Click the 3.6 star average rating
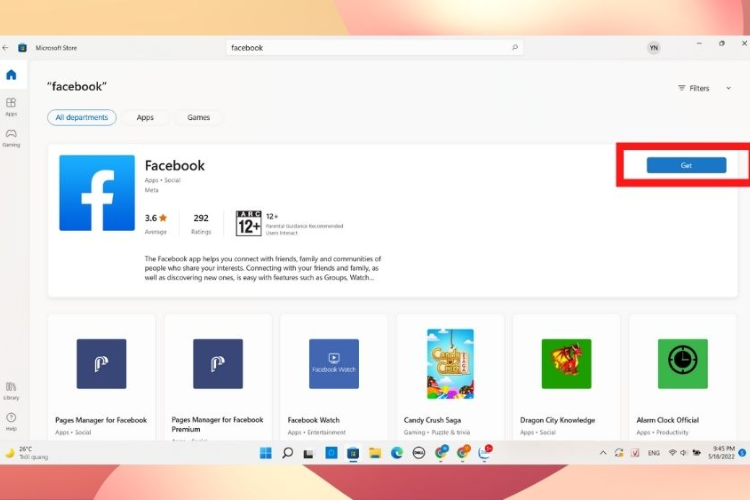 click(x=156, y=218)
